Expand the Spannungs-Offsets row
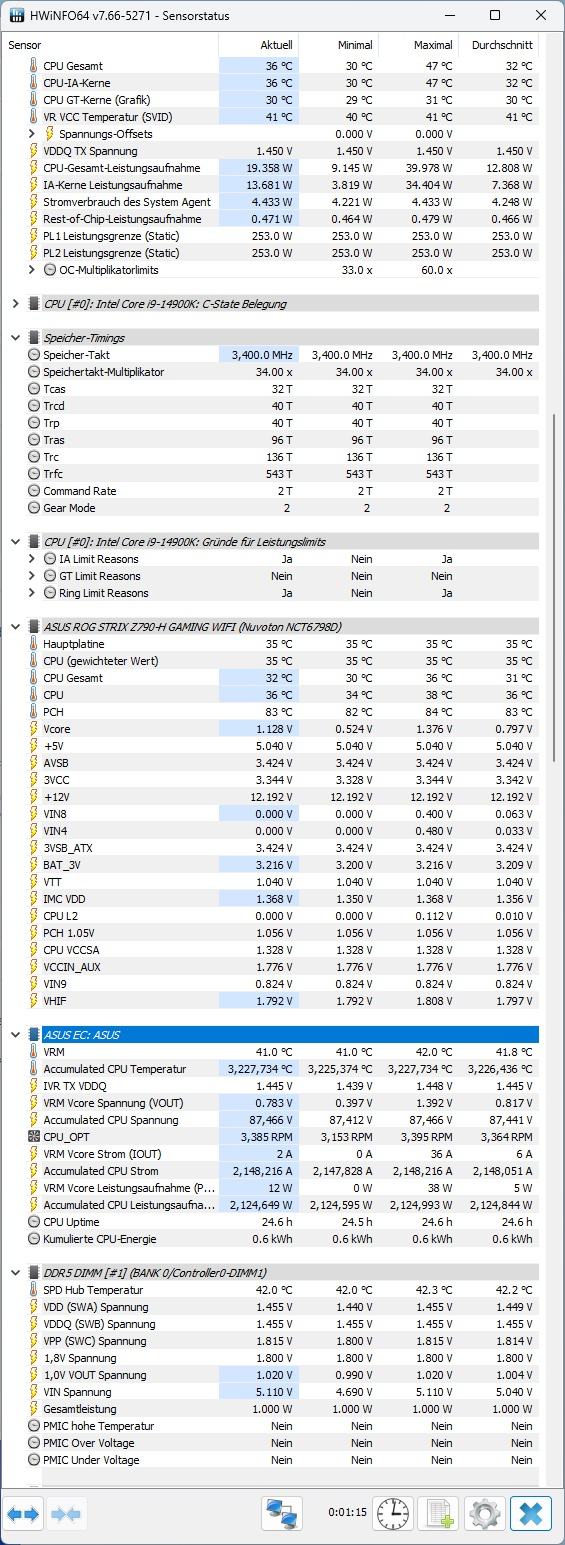Screen dimensions: 565x1545 (32, 134)
